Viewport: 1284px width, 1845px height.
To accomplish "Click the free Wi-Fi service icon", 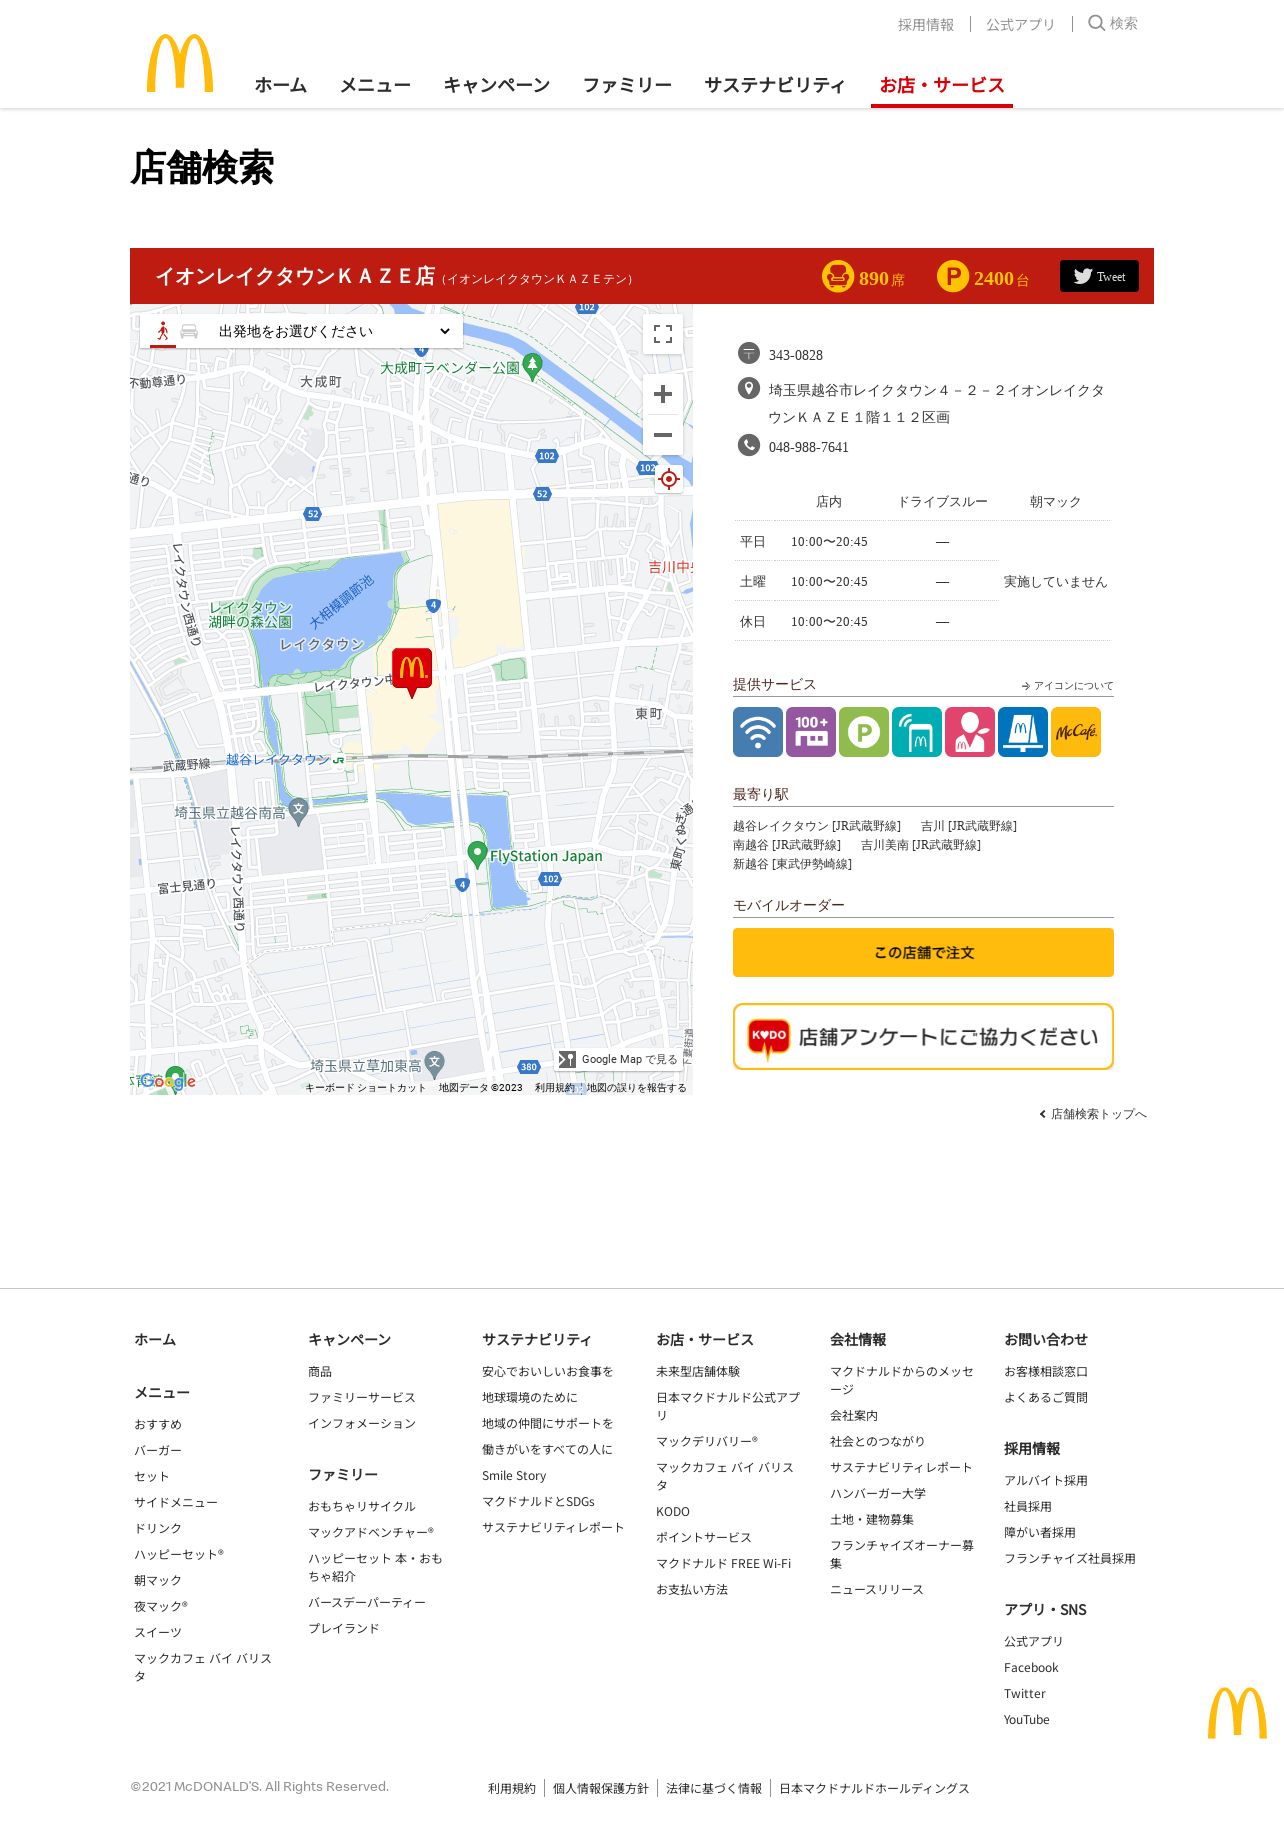I will (x=758, y=732).
